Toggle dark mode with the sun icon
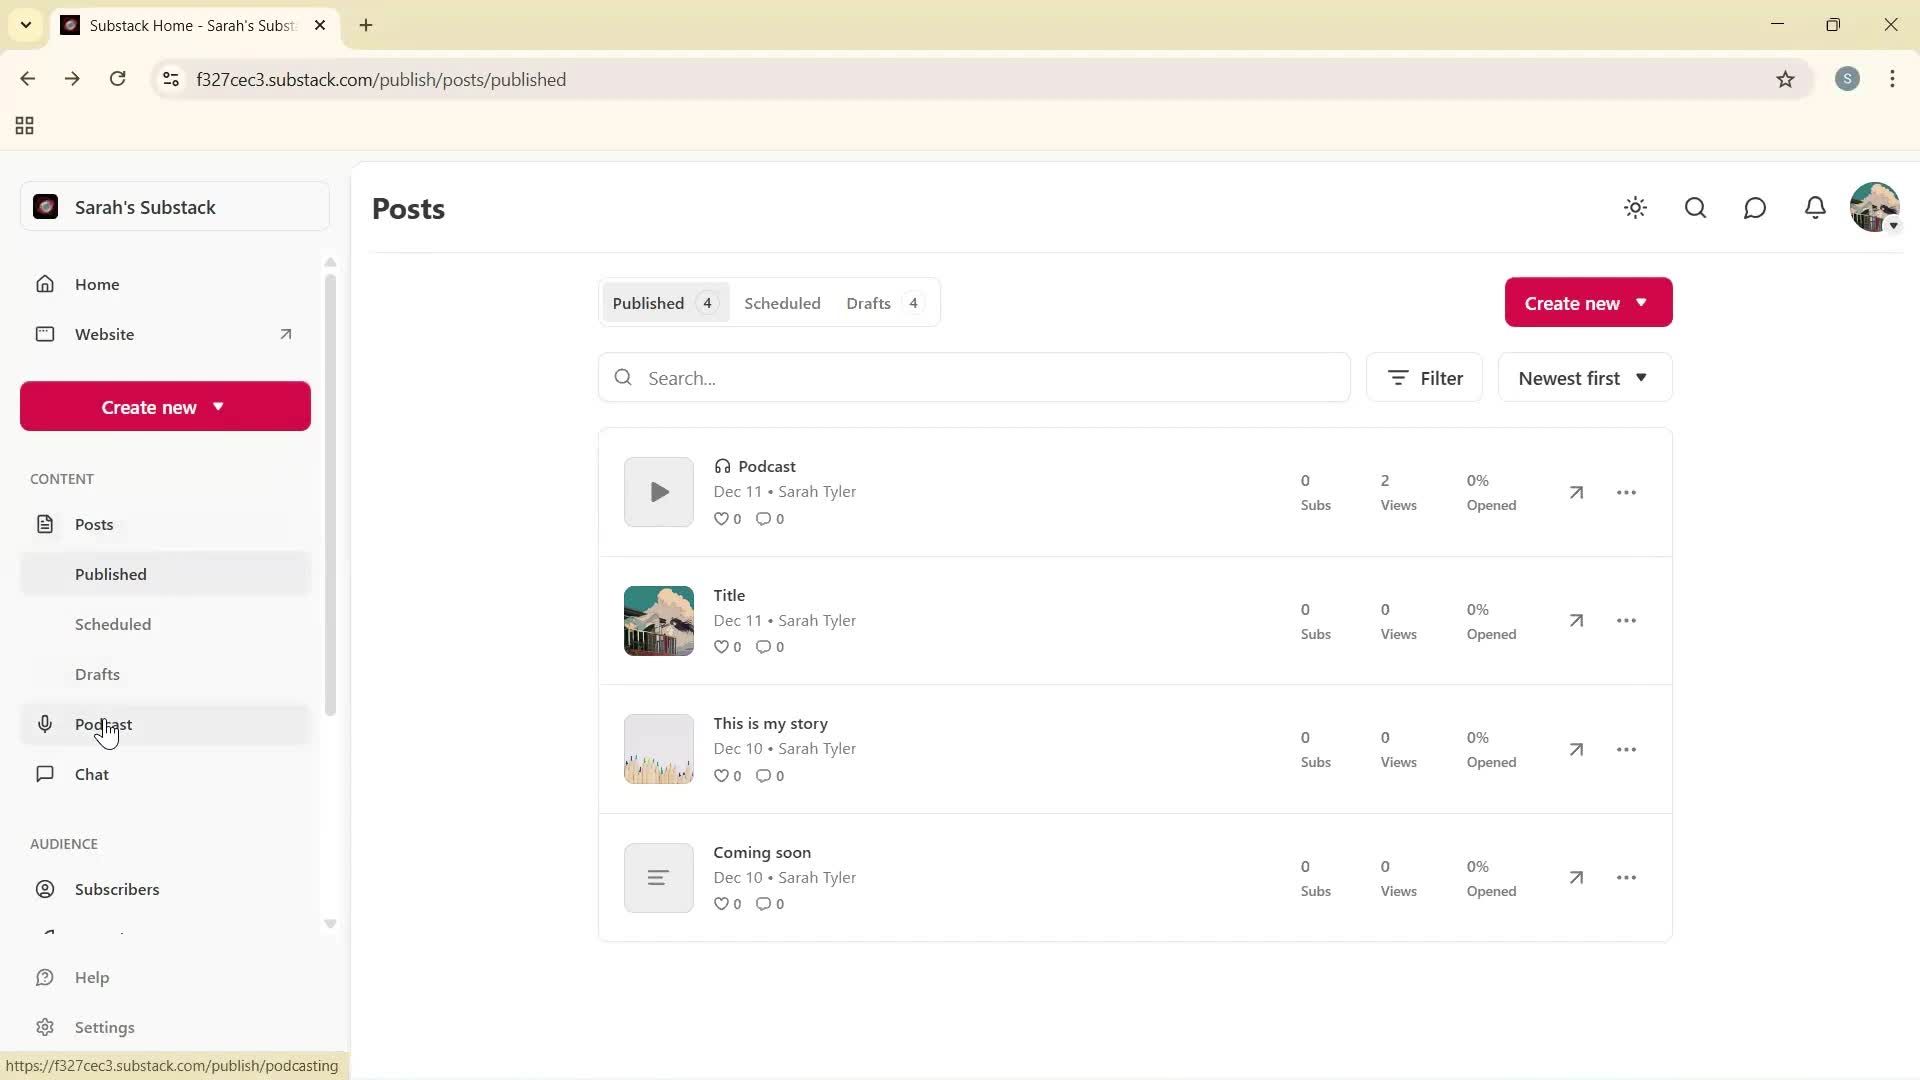 coord(1635,208)
